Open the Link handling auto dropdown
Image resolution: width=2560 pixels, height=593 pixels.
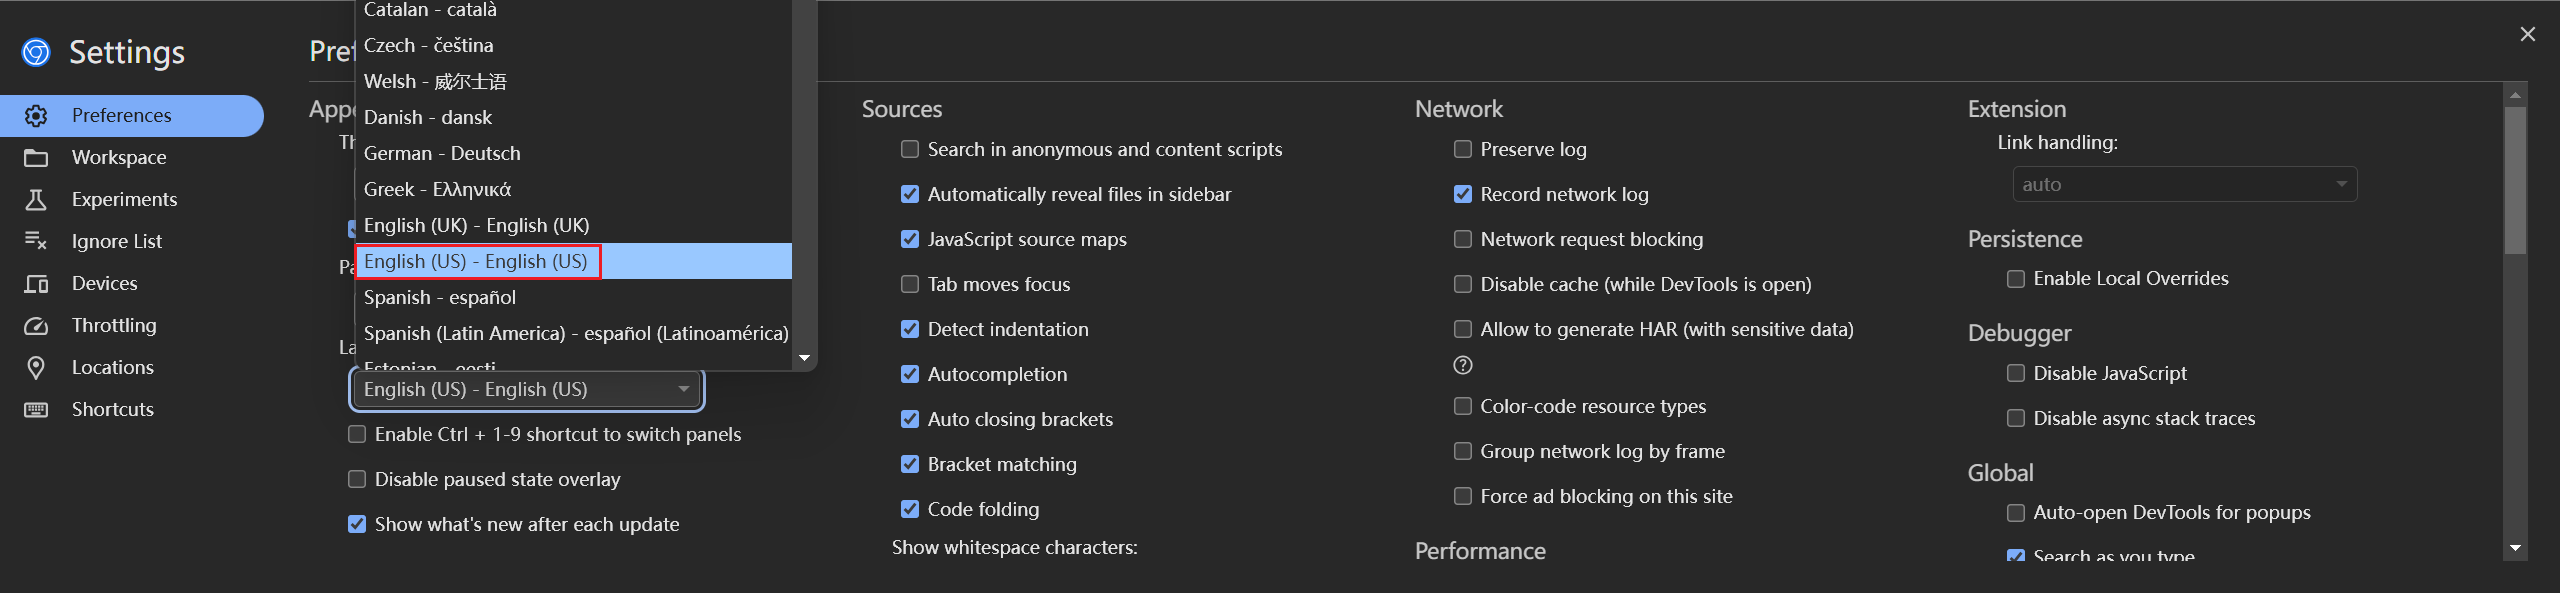[2184, 185]
